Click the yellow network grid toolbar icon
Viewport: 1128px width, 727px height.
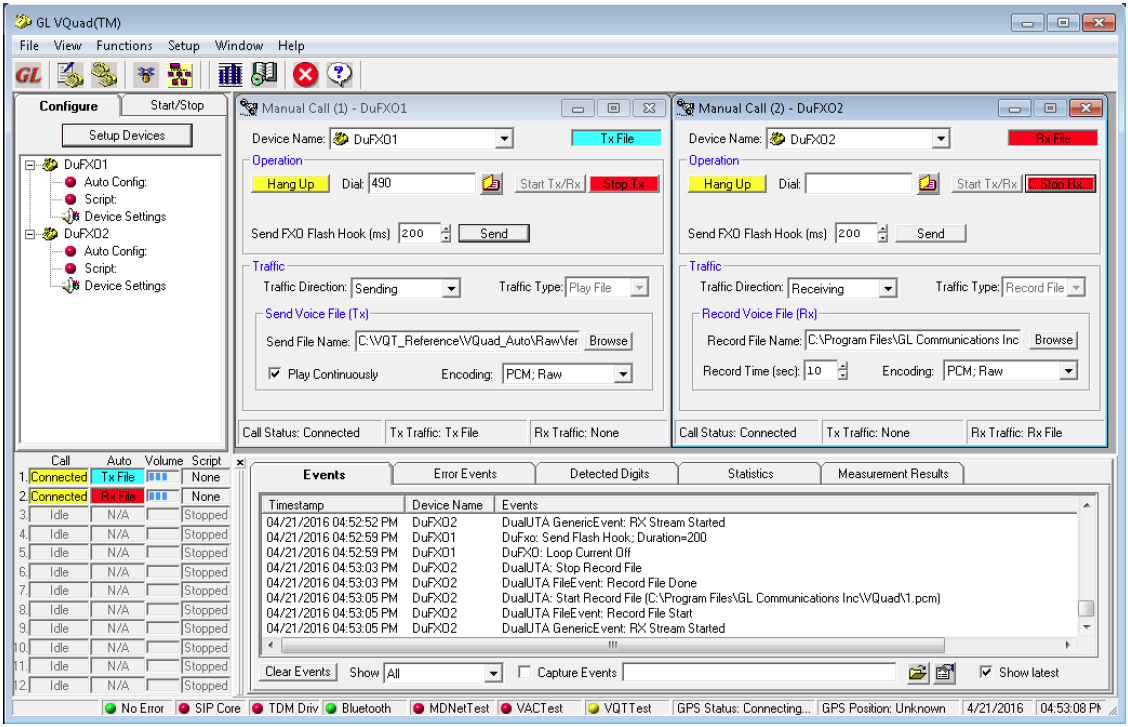(179, 74)
